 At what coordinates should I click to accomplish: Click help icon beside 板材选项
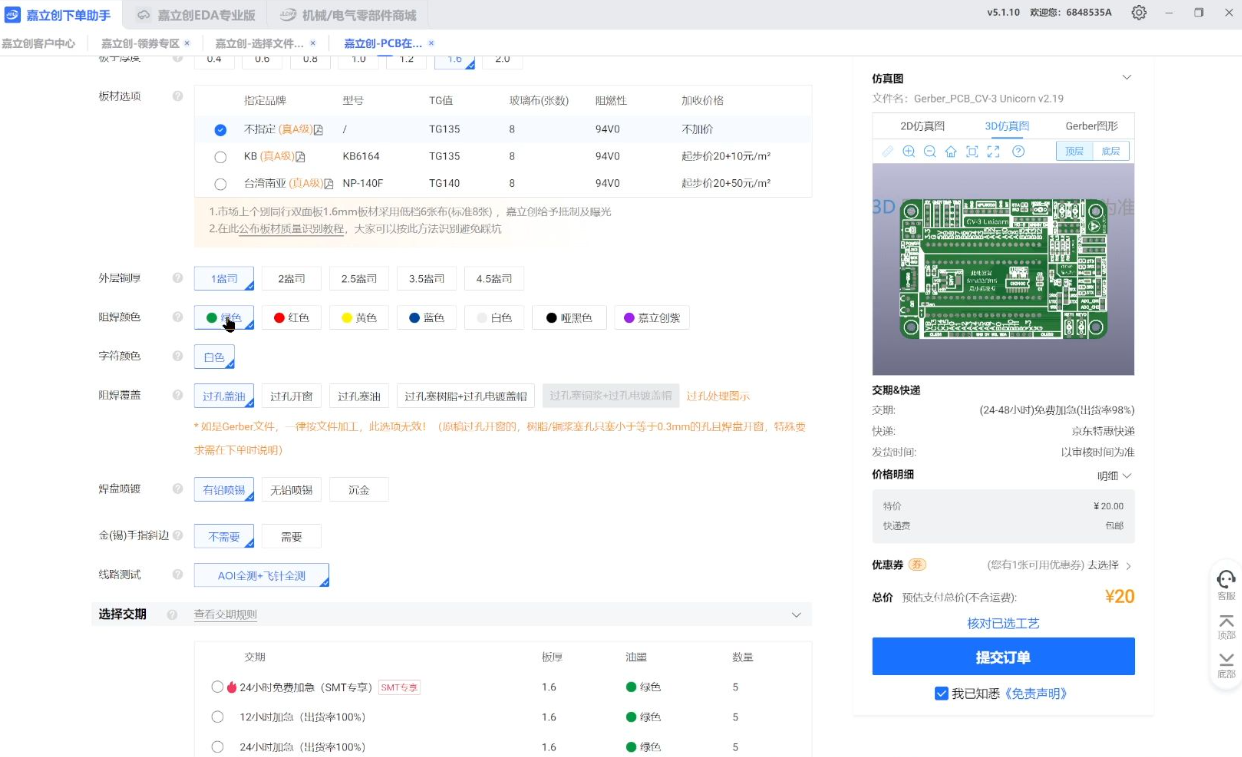tap(177, 96)
